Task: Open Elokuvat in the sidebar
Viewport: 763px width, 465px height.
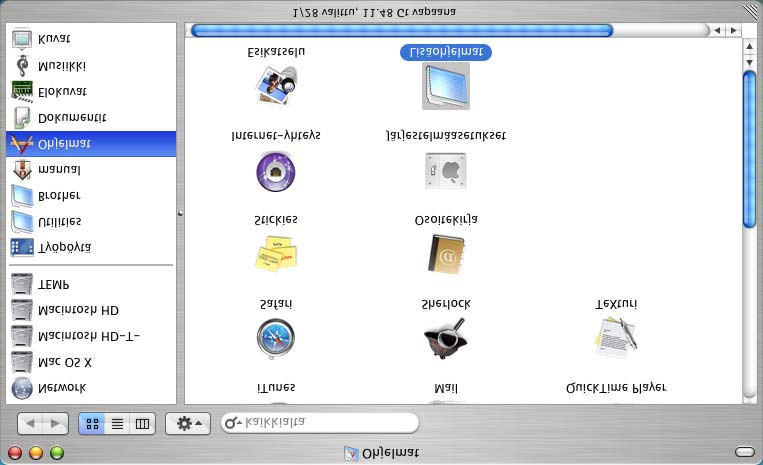Action: coord(91,91)
